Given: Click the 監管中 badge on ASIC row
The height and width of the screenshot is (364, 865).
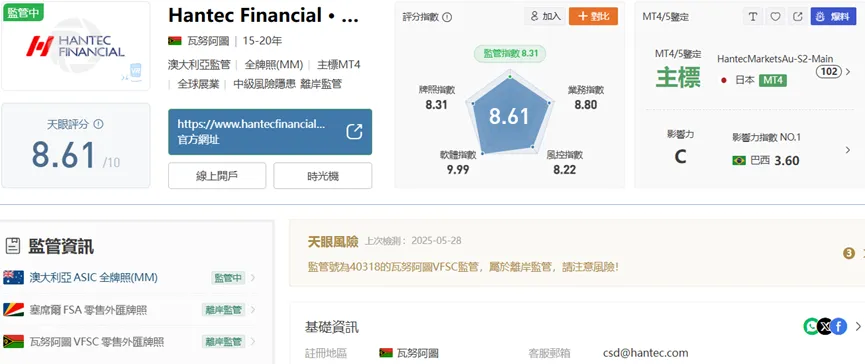Looking at the screenshot, I should pos(228,278).
